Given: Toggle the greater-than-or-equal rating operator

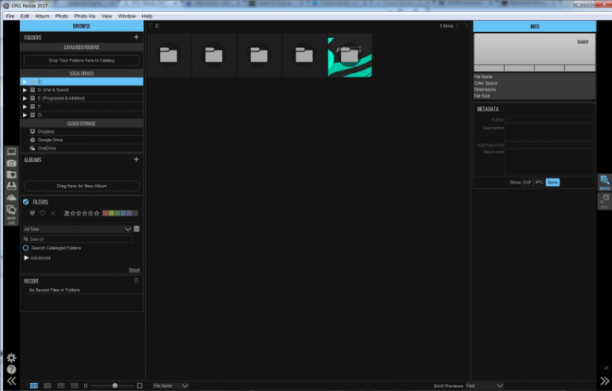Looking at the screenshot, I should 67,213.
